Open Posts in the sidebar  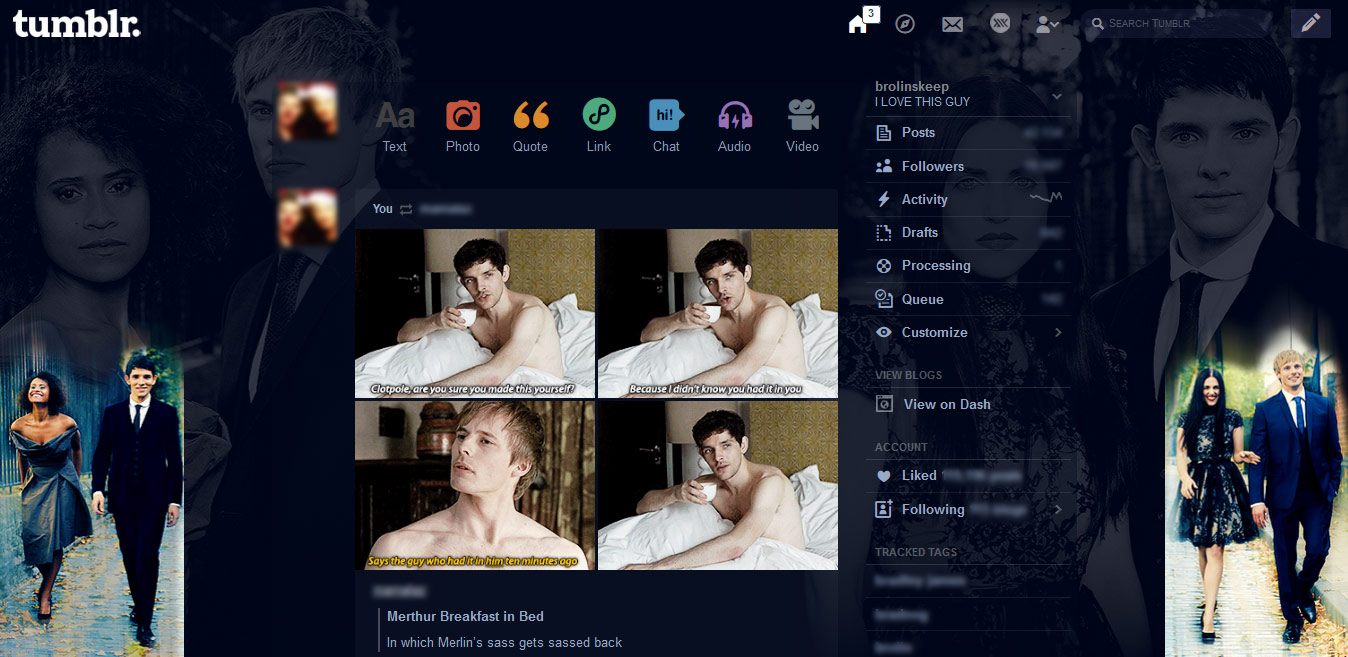[x=968, y=133]
